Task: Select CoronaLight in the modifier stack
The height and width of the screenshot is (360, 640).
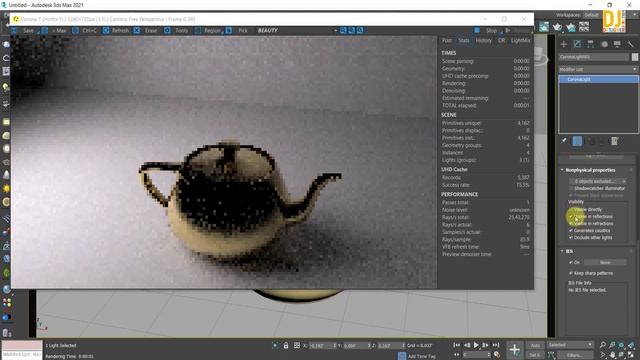Action: pos(598,79)
